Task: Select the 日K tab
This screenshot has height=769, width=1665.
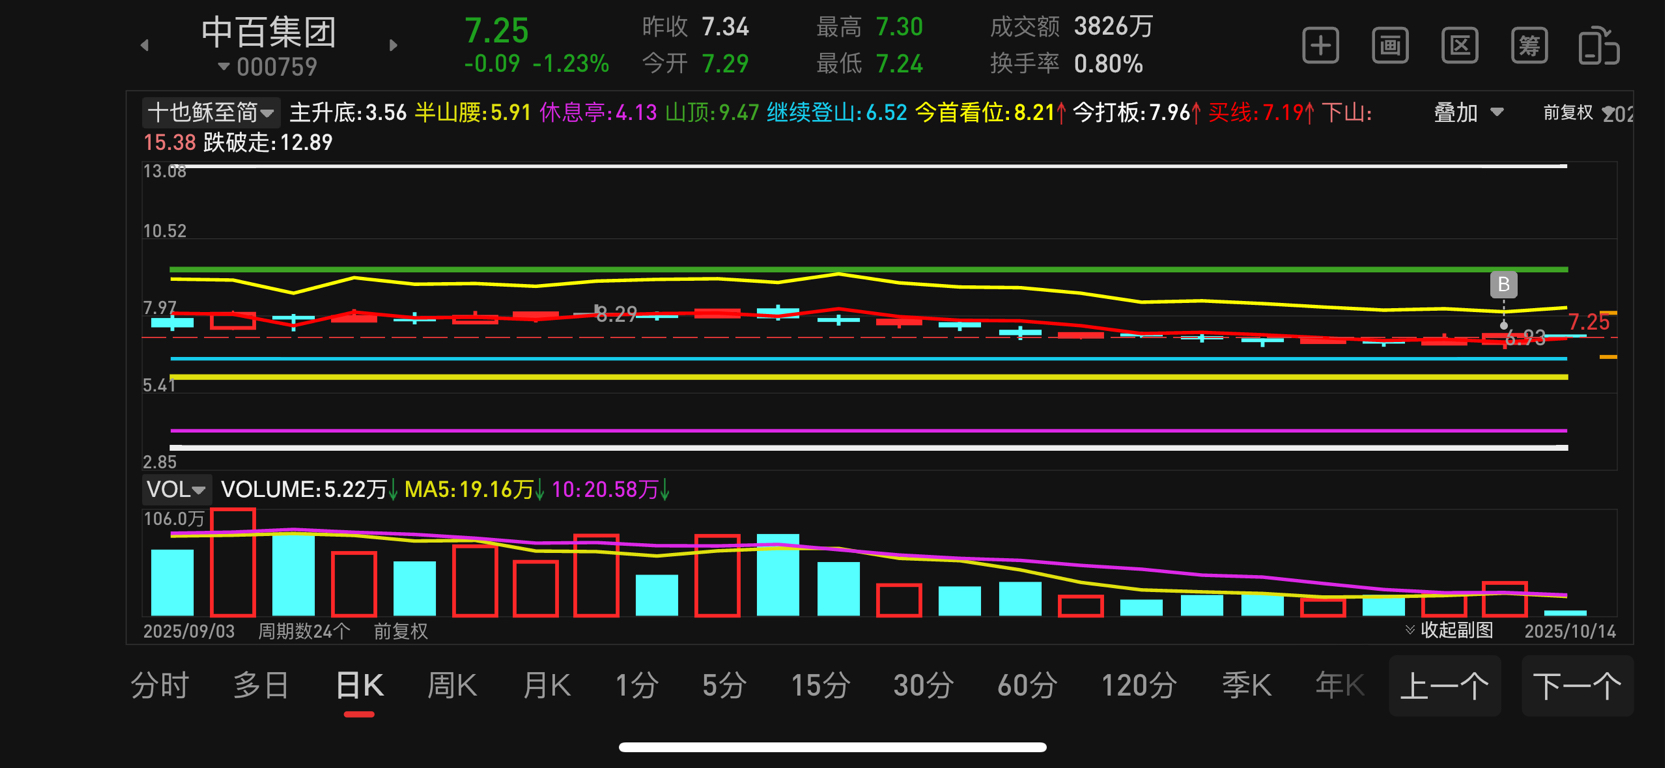Action: tap(359, 686)
